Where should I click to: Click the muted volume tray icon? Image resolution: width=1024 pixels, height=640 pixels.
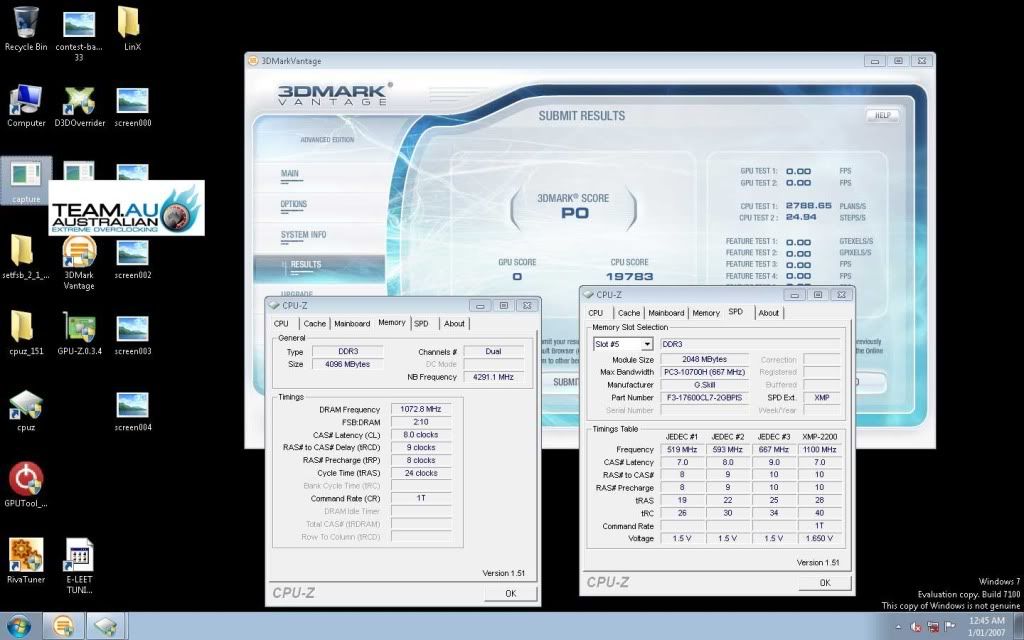click(916, 627)
